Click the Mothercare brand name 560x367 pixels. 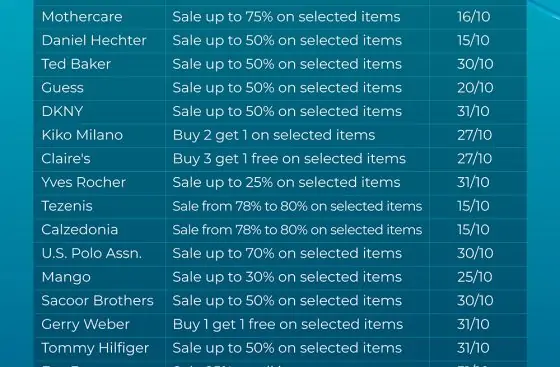[82, 17]
